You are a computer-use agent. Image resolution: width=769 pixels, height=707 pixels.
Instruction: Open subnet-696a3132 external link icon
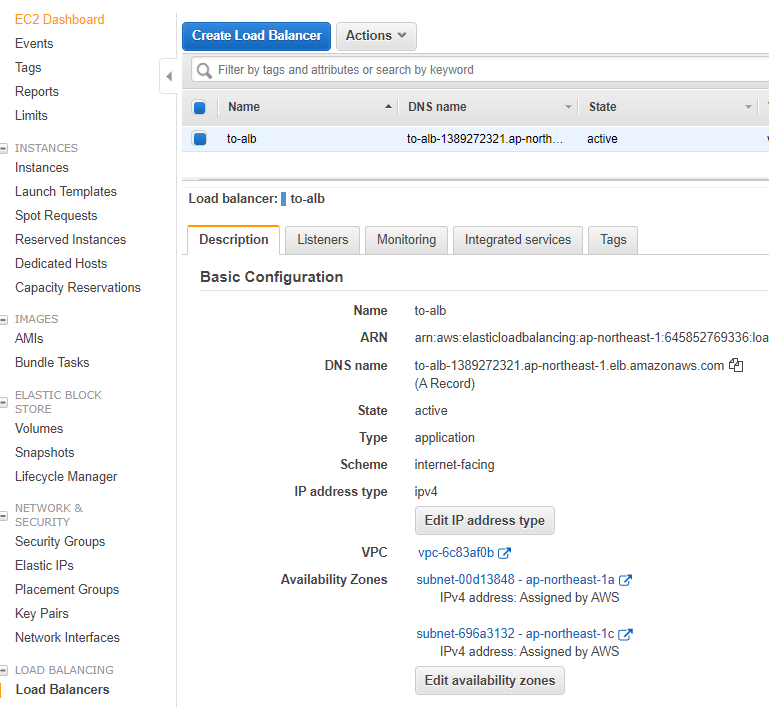(625, 634)
